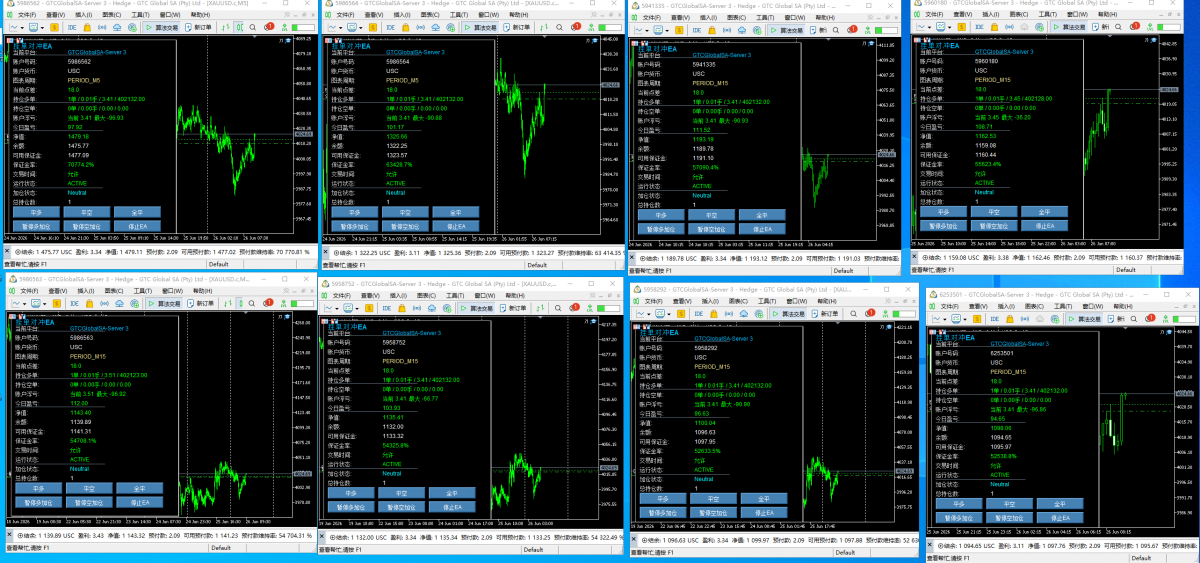The image size is (1200, 563).
Task: Toggle 算法交易 in account 5986562 window
Action: pyautogui.click(x=162, y=27)
